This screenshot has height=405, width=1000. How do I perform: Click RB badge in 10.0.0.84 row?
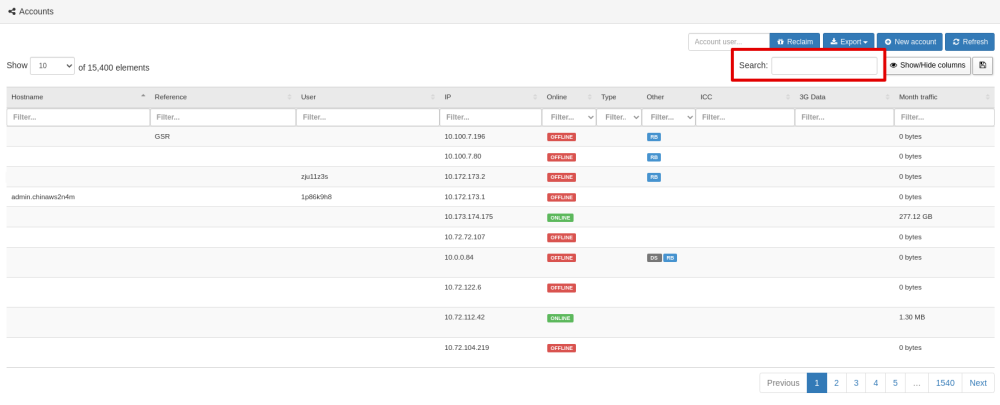[670, 258]
